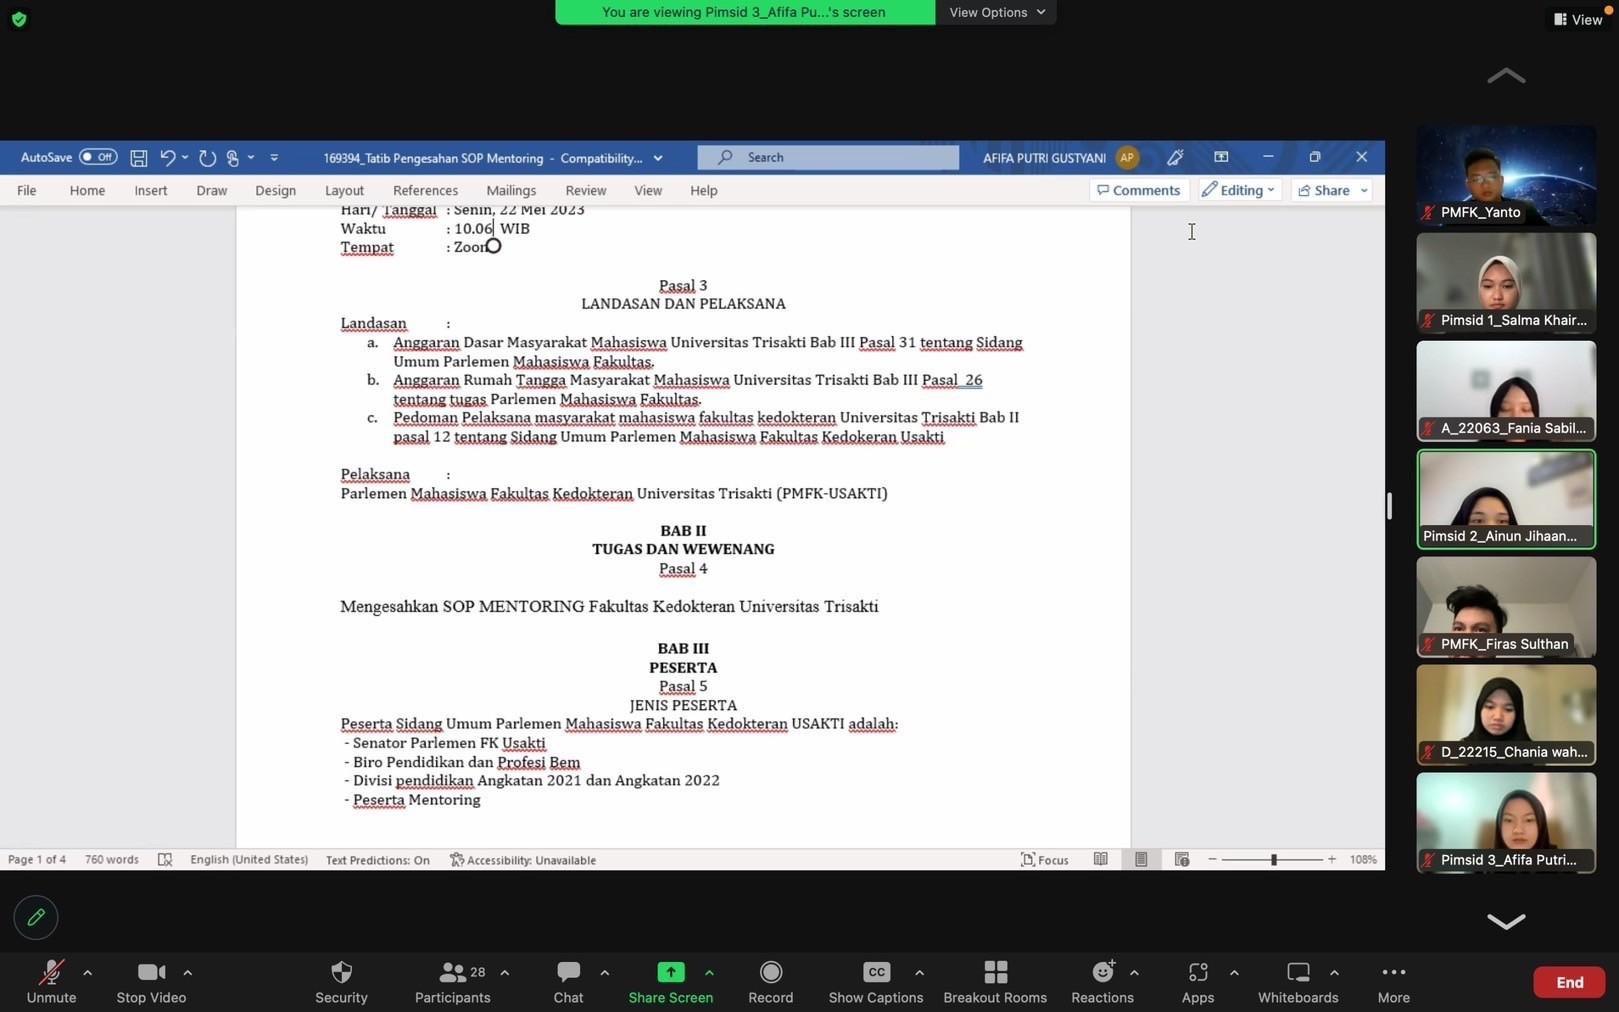Open the Reactions menu
This screenshot has width=1619, height=1012.
click(x=1102, y=982)
